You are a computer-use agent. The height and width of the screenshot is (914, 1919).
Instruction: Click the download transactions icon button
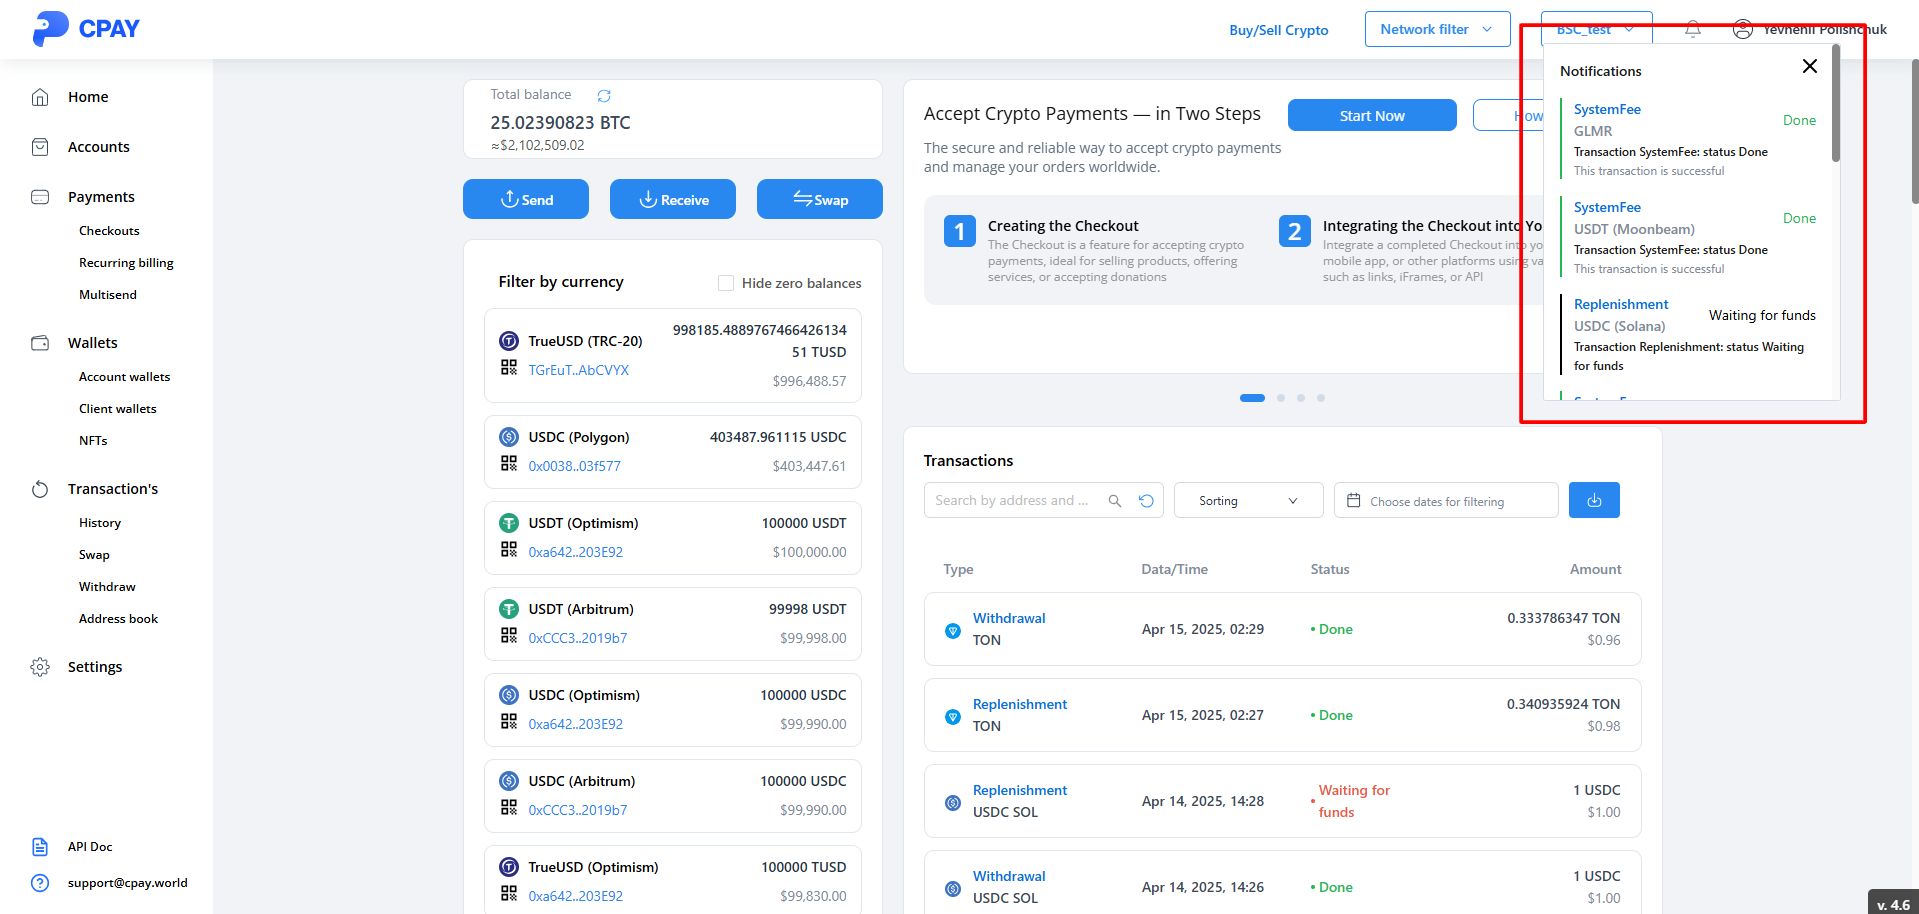pyautogui.click(x=1594, y=500)
